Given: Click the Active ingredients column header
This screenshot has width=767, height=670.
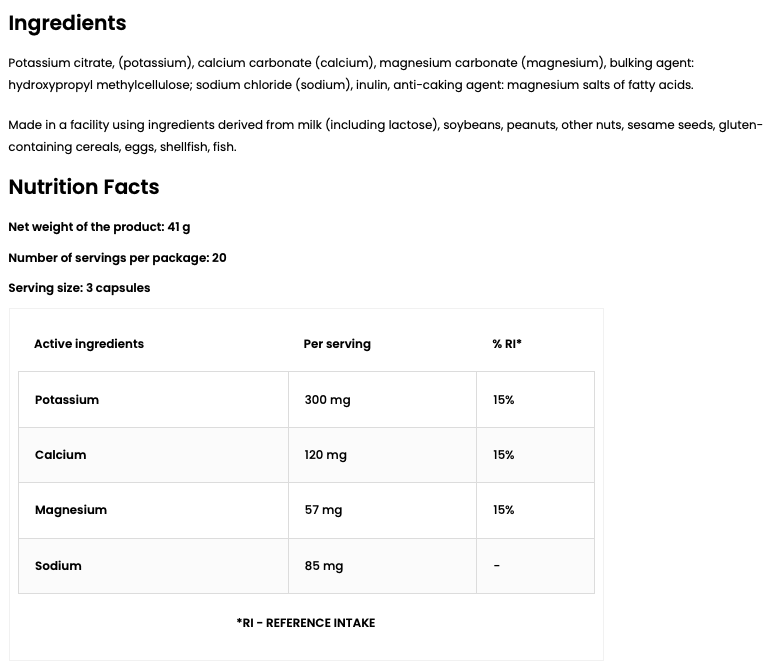Looking at the screenshot, I should tap(89, 344).
